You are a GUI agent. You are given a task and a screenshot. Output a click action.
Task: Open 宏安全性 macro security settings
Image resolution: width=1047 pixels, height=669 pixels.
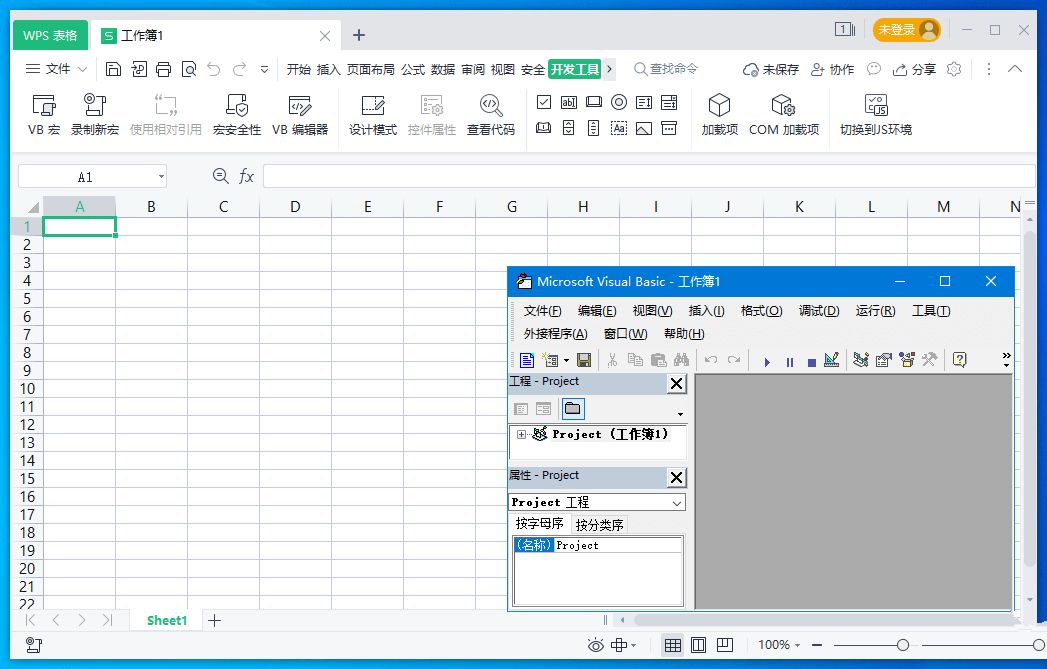237,115
